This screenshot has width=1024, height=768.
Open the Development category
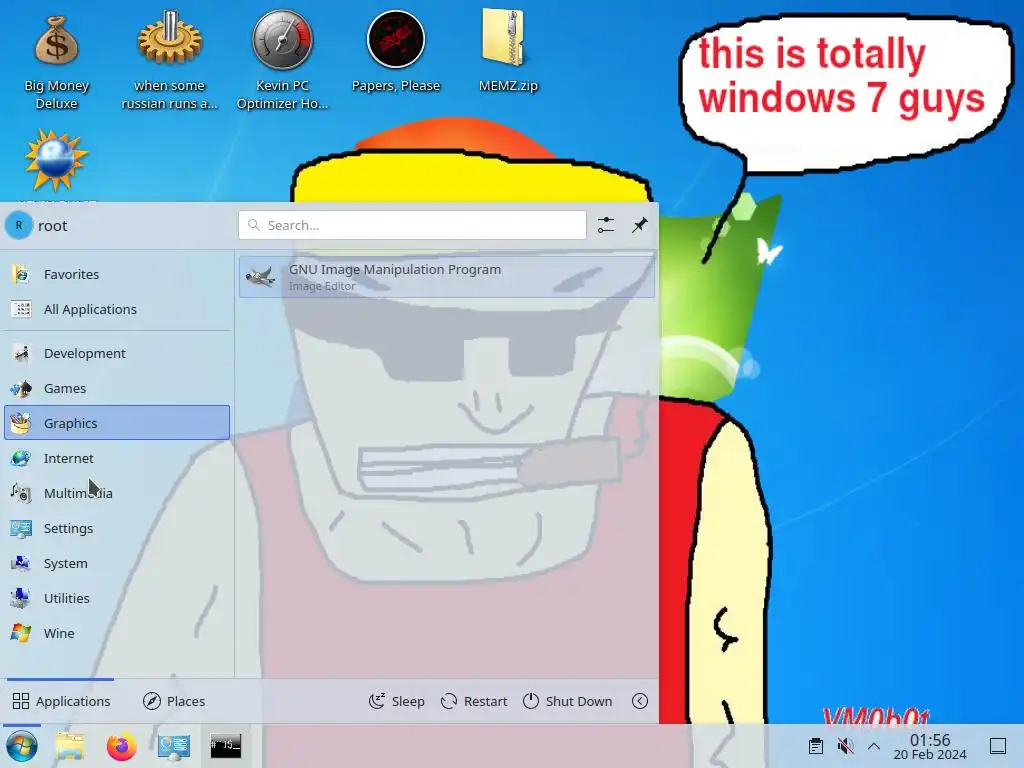tap(117, 353)
